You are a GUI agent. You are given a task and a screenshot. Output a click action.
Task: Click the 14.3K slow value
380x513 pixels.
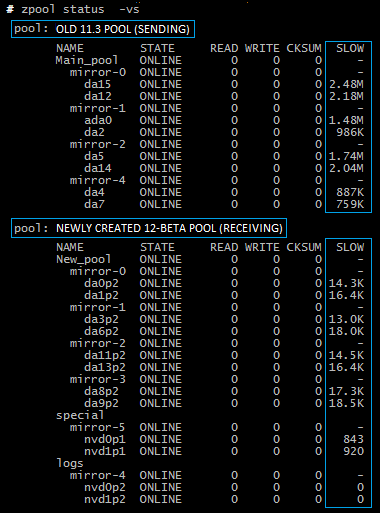tap(346, 283)
